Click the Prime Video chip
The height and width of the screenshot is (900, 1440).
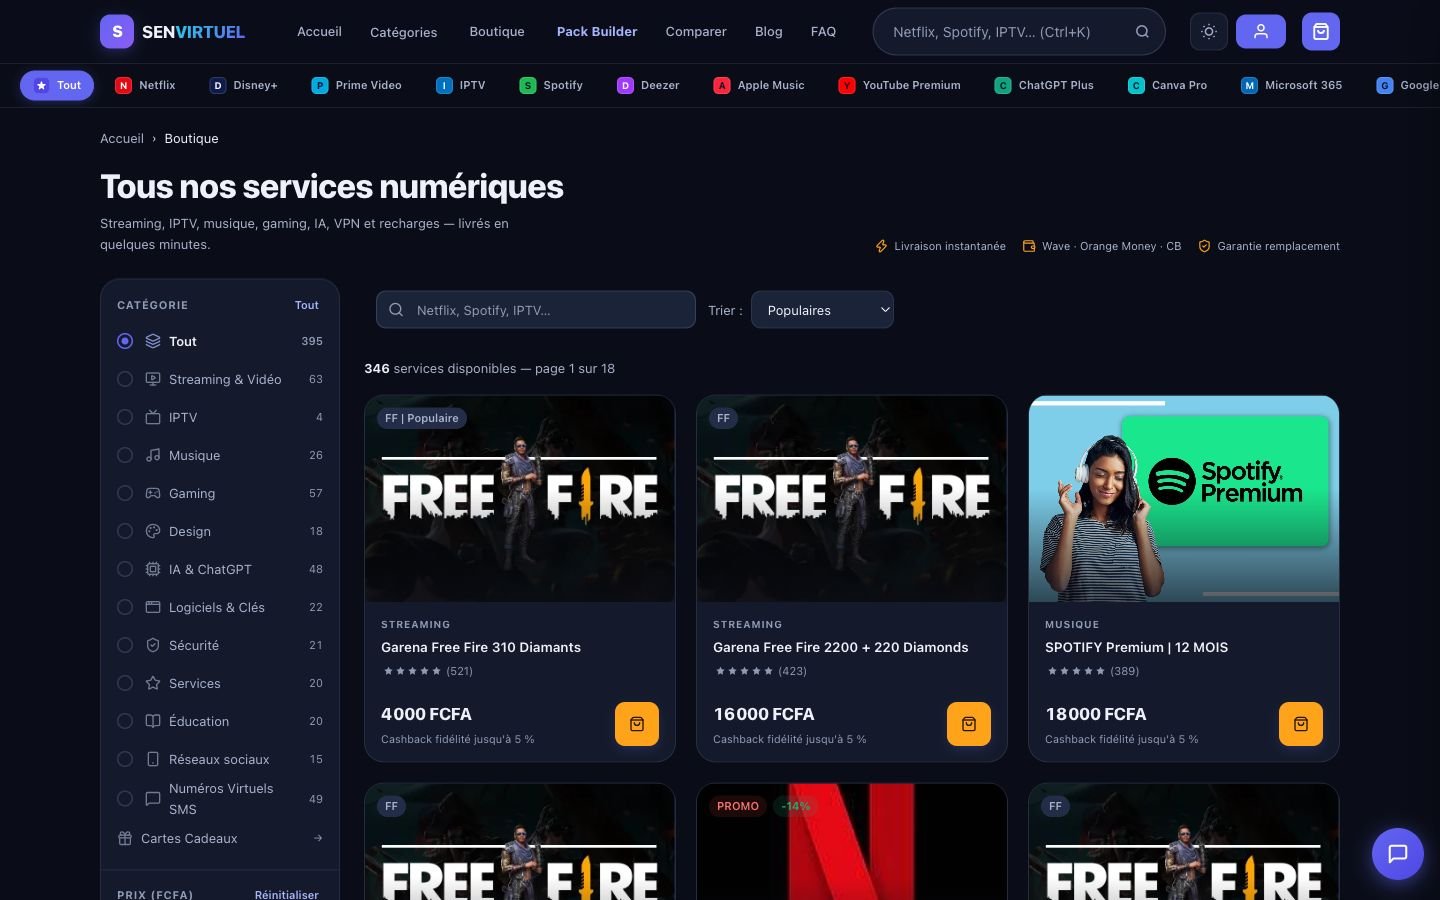(357, 86)
